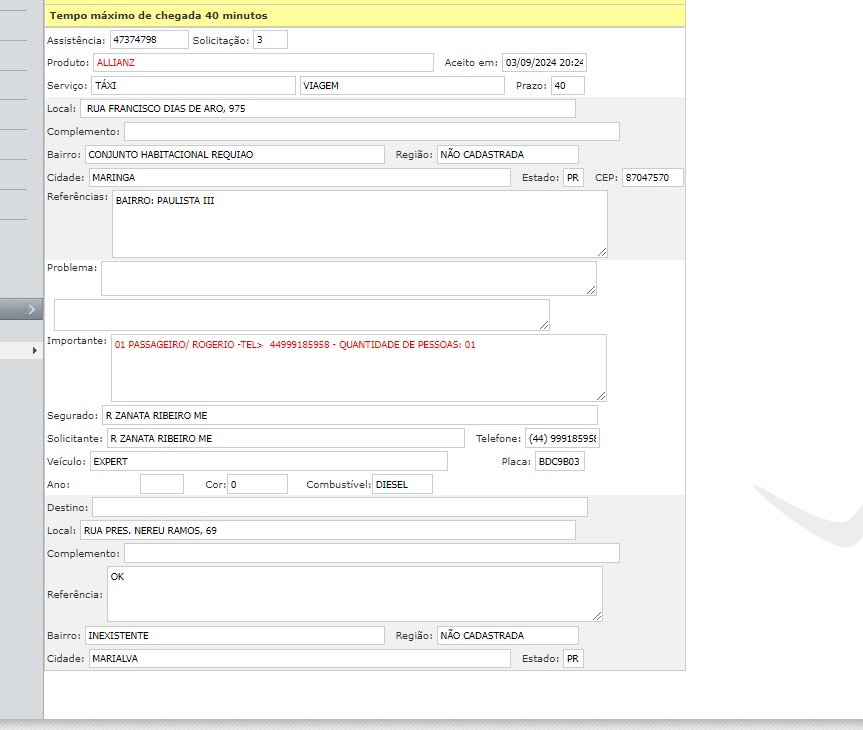Viewport: 863px width, 730px height.
Task: Expand the left sidebar double-chevron button
Action: 30,310
